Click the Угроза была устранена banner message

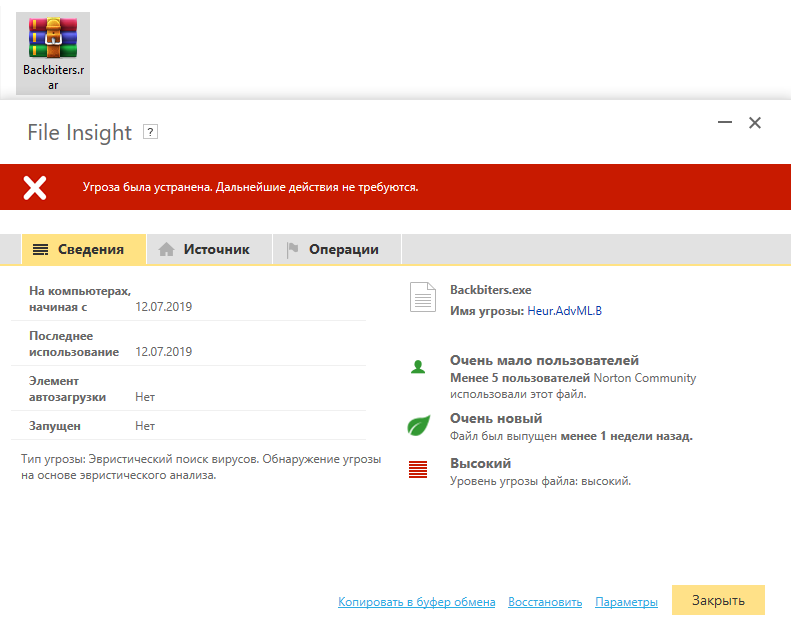[250, 187]
